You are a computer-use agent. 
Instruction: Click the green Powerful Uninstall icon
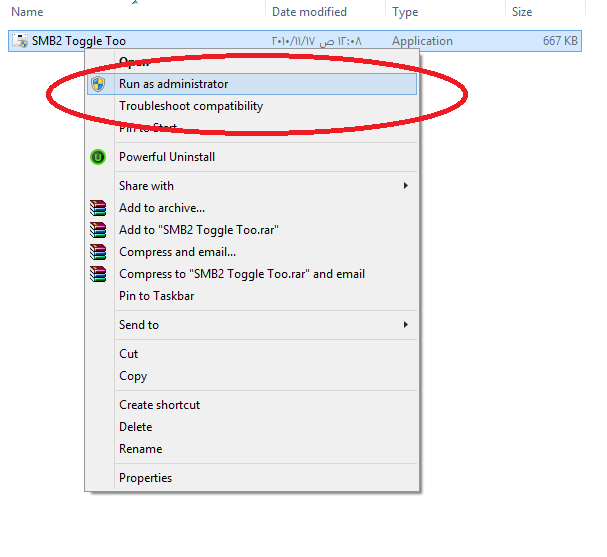tap(97, 157)
